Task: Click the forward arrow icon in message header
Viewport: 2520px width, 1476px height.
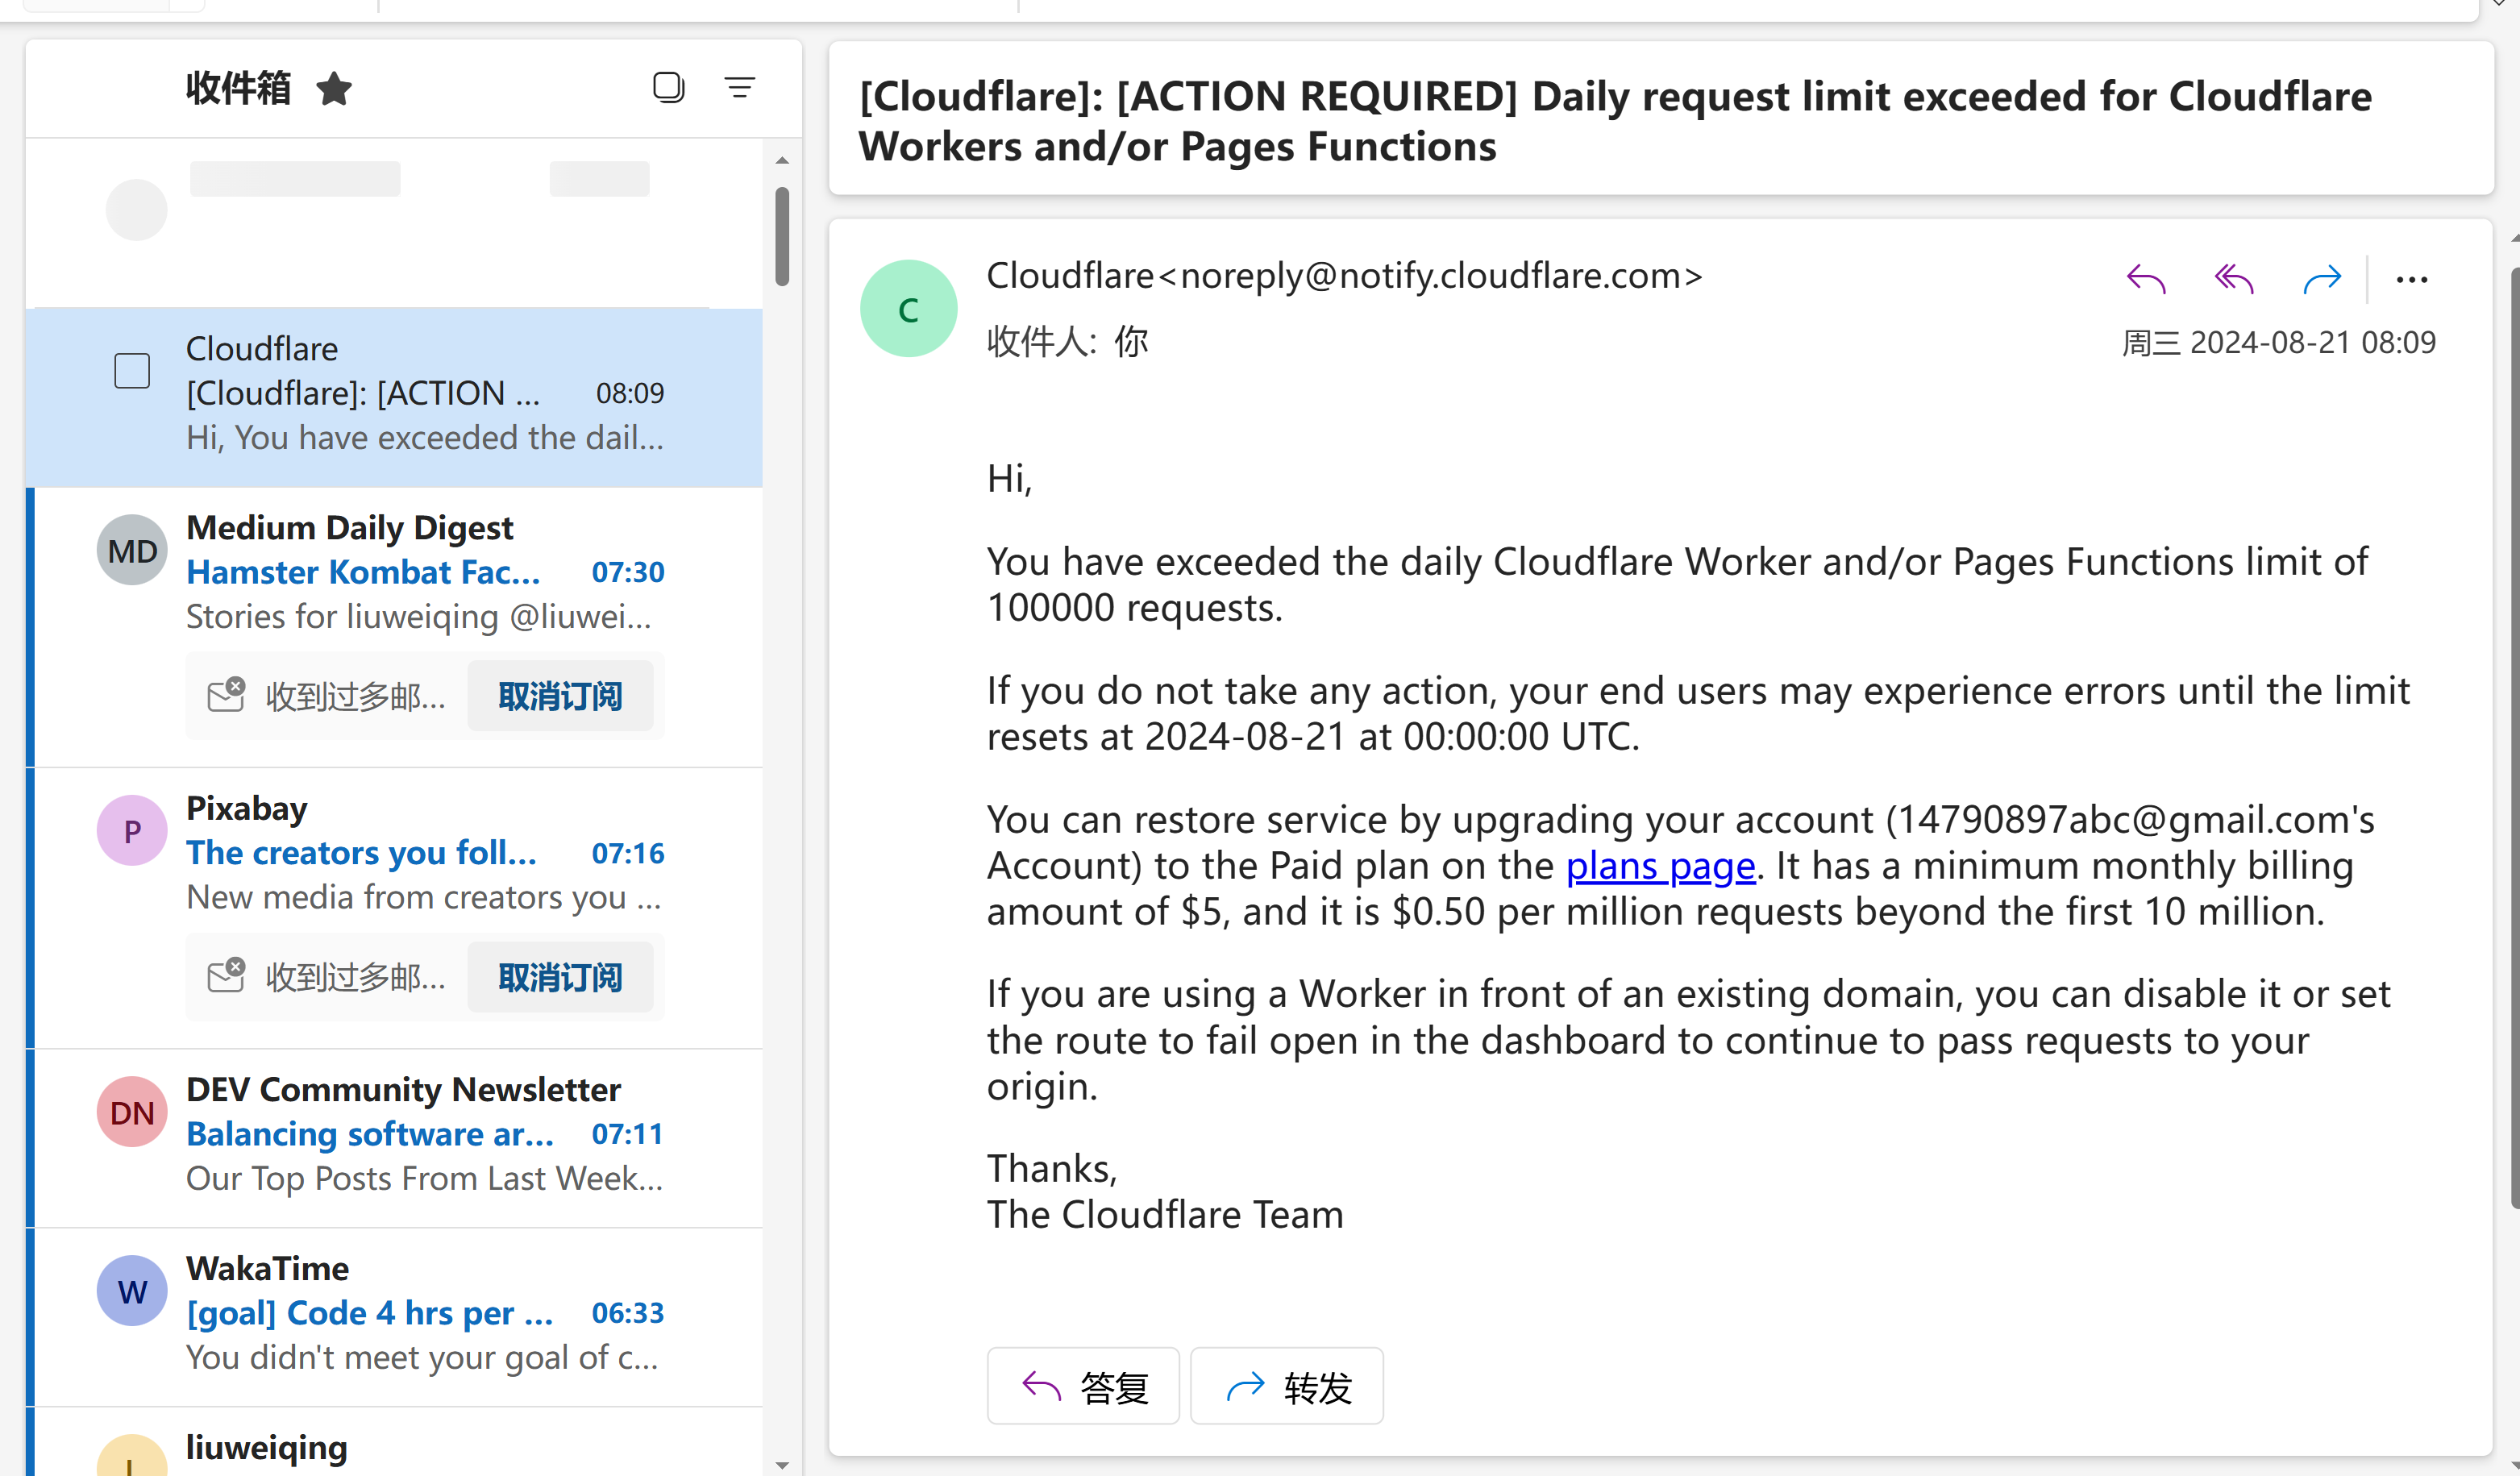Action: [x=2322, y=279]
